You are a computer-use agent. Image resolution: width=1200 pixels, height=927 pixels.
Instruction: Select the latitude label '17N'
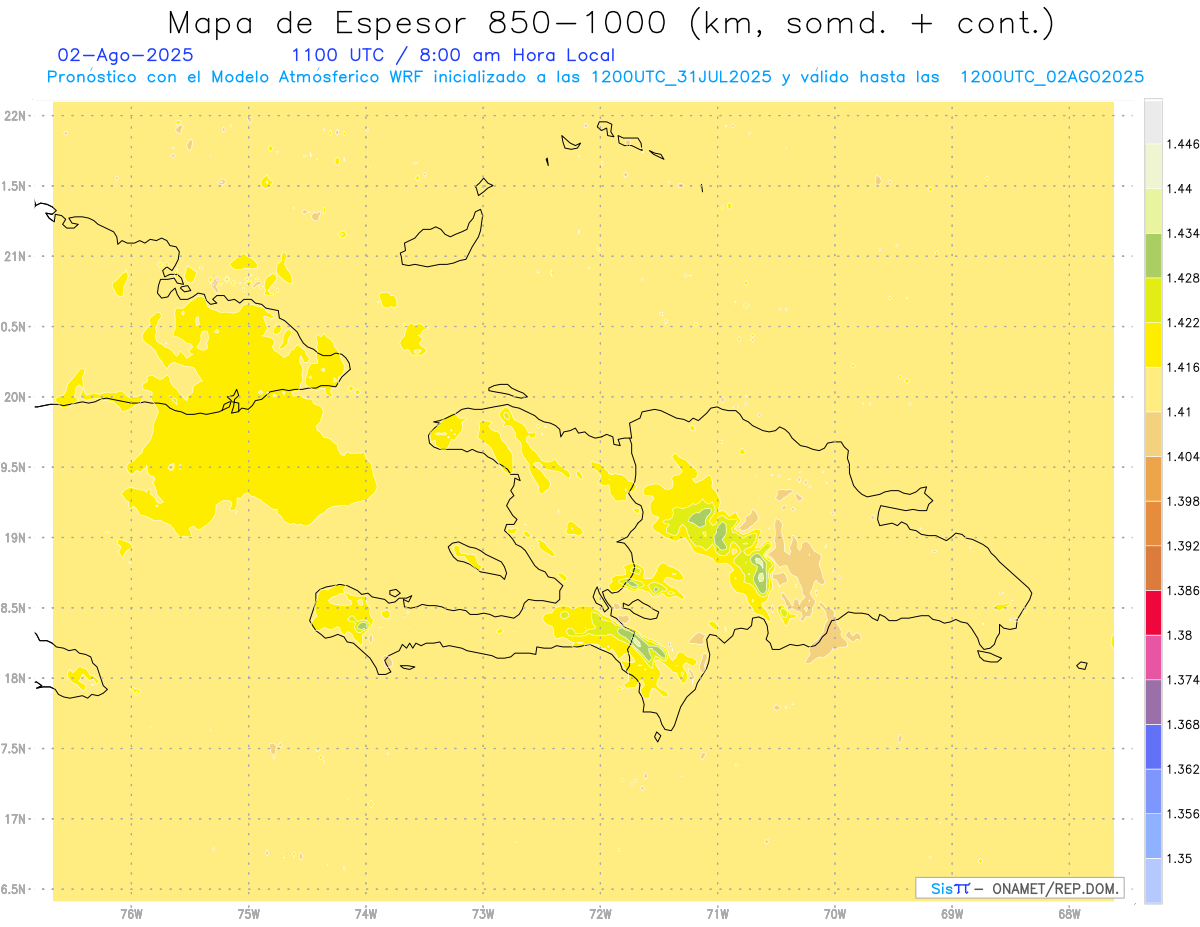(x=16, y=819)
